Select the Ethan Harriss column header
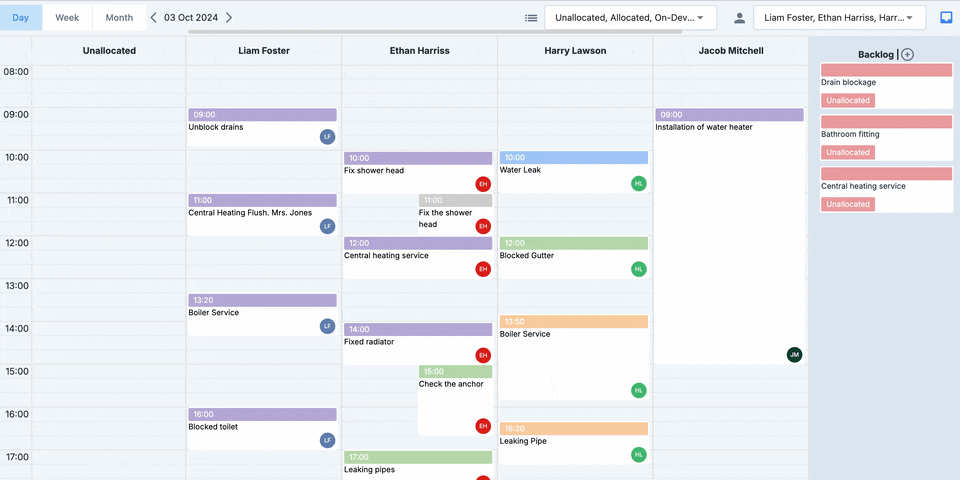 (x=419, y=51)
